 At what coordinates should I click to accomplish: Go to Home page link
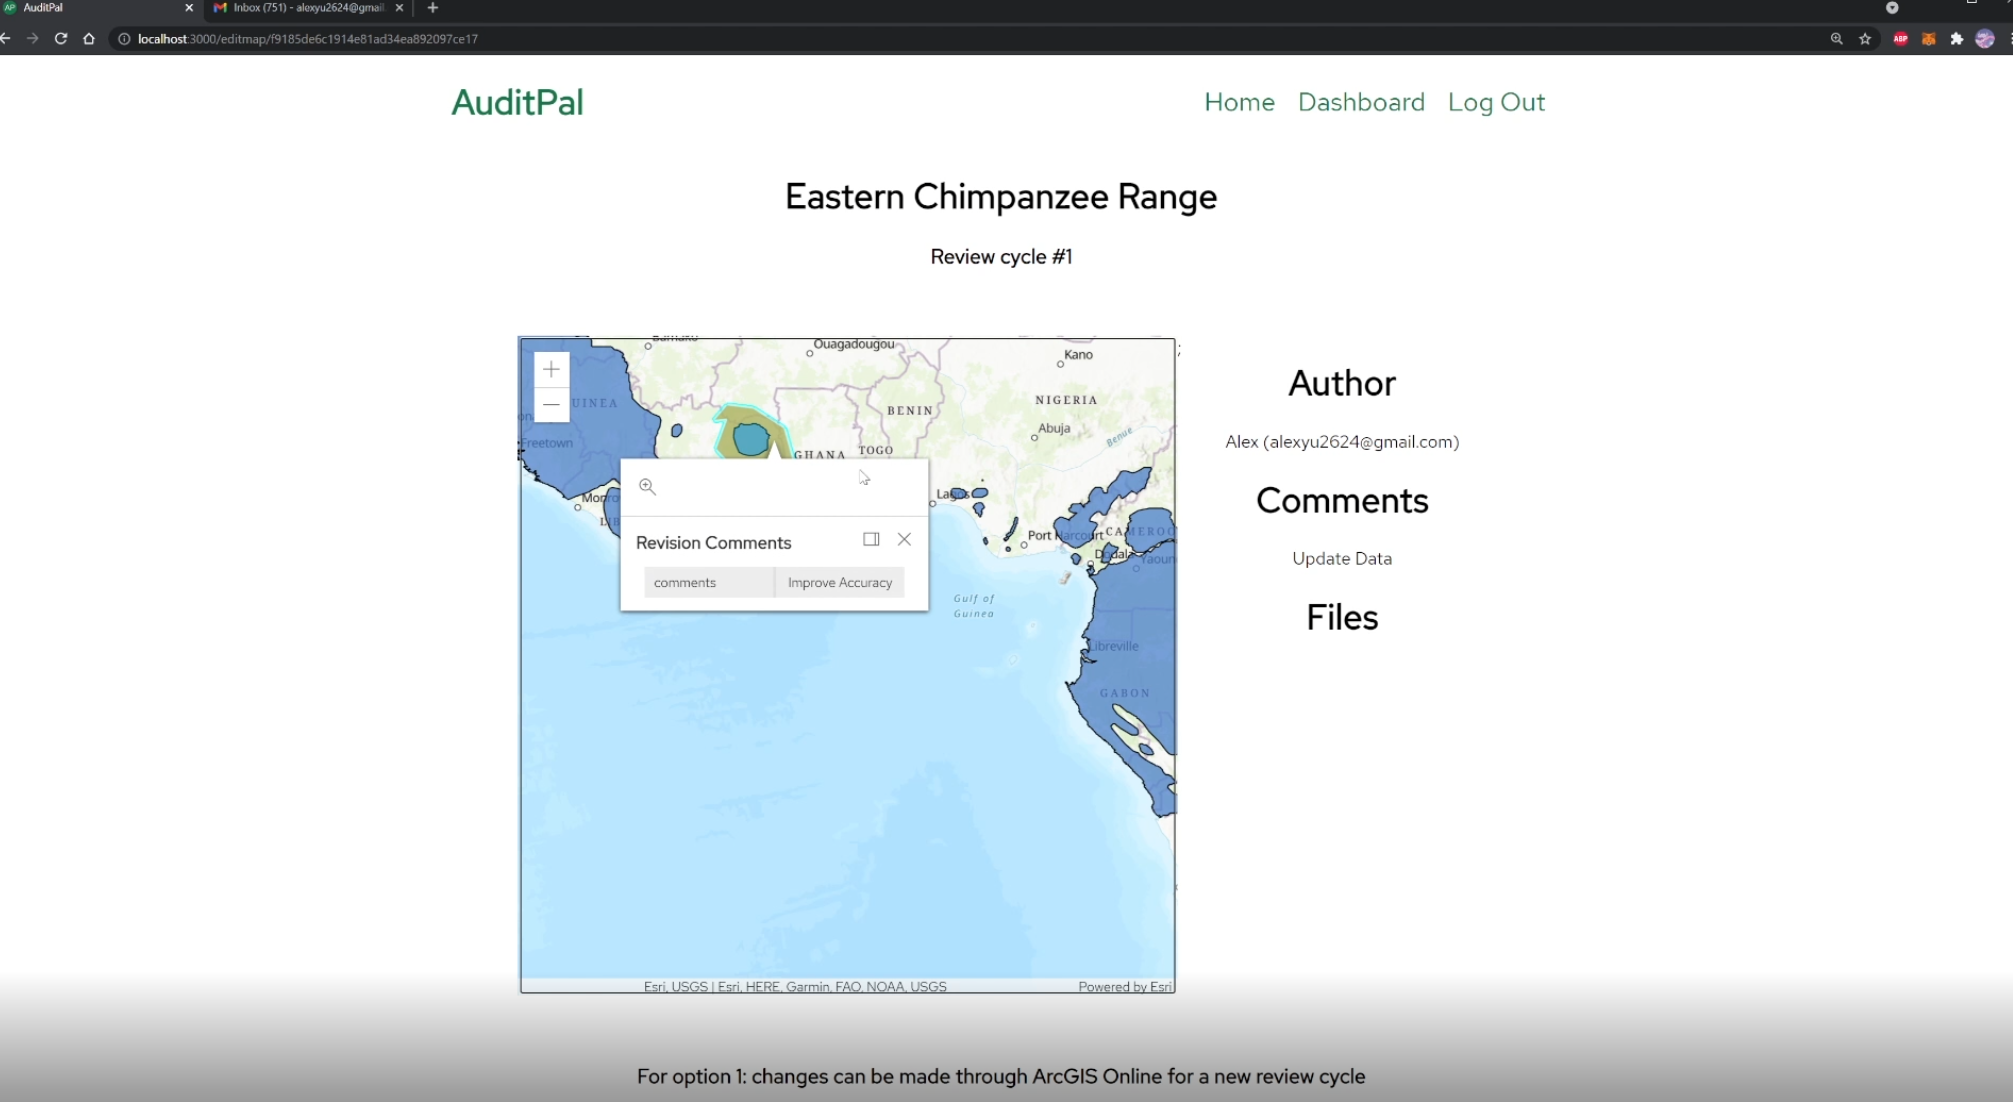click(1239, 102)
